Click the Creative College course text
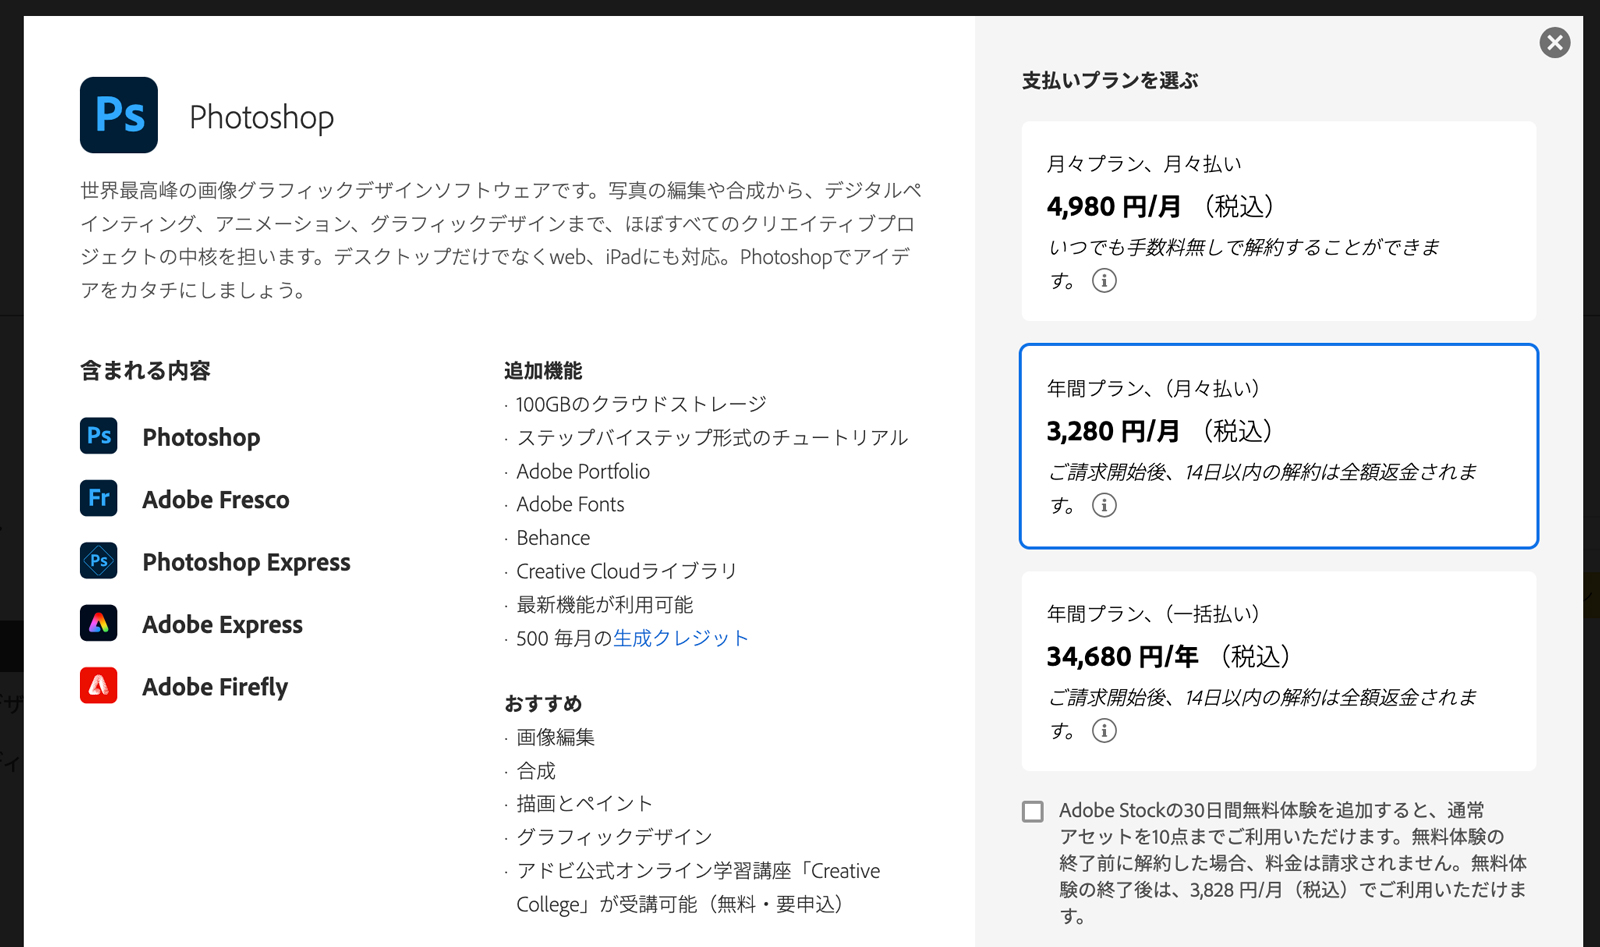Viewport: 1600px width, 947px height. pos(698,888)
